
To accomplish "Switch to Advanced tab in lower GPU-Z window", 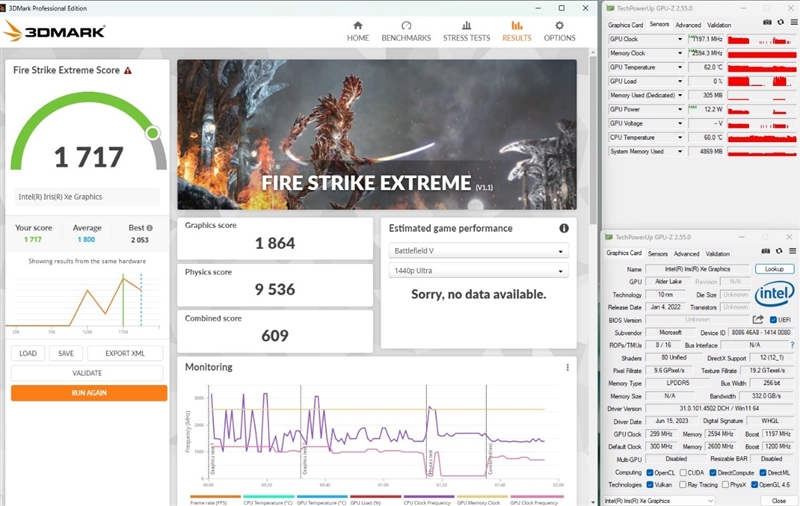I will click(686, 254).
